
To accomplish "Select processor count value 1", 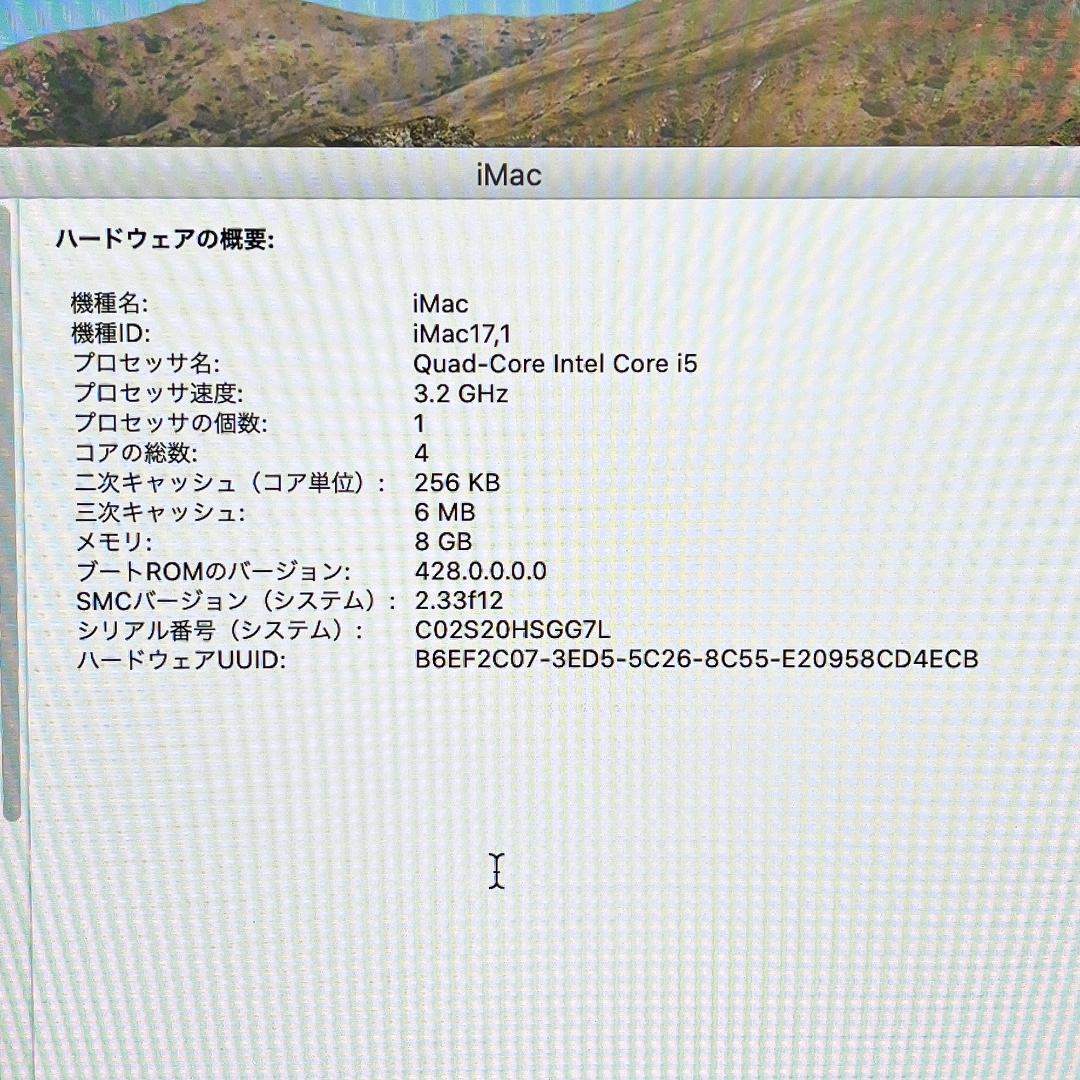I will (x=419, y=423).
